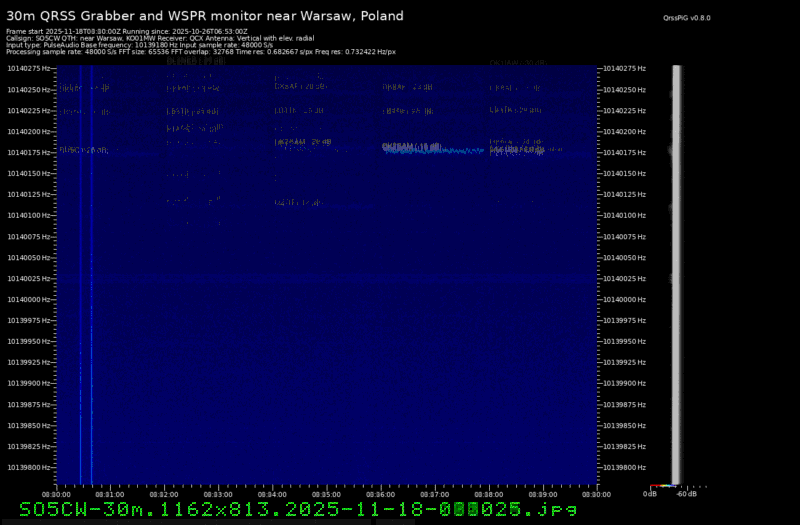This screenshot has width=800, height=525.
Task: Click '10140150 Hz' on the right frequency axis
Action: (624, 173)
